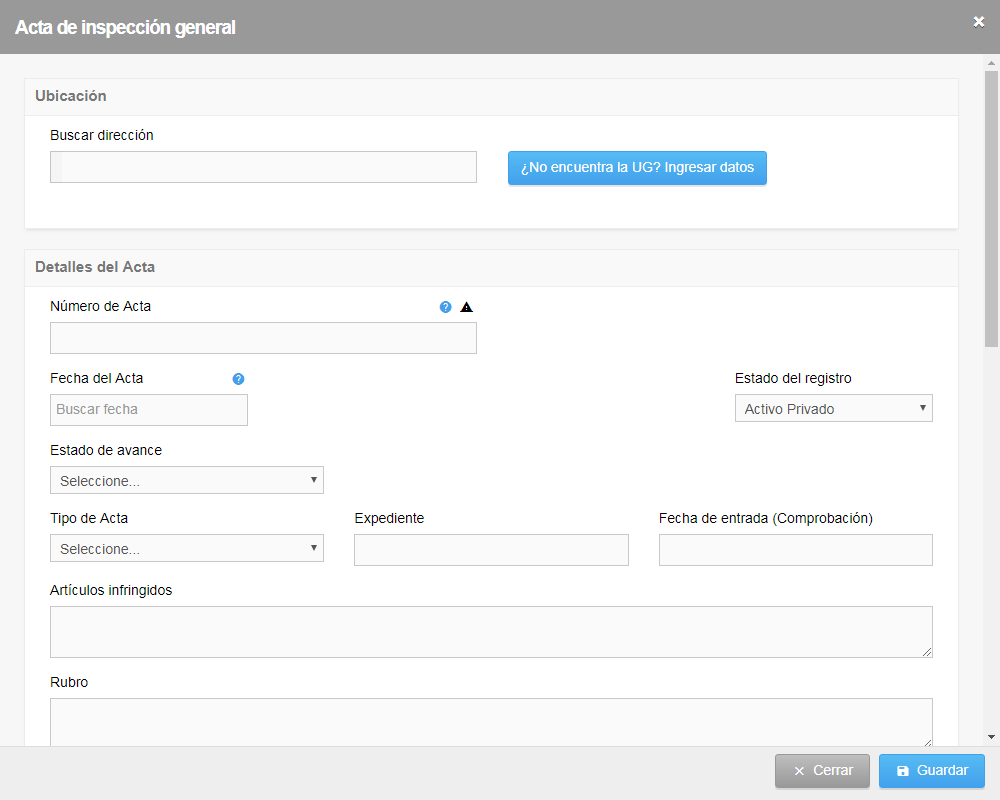Click the warning triangle icon near Número de Acta

tap(467, 307)
